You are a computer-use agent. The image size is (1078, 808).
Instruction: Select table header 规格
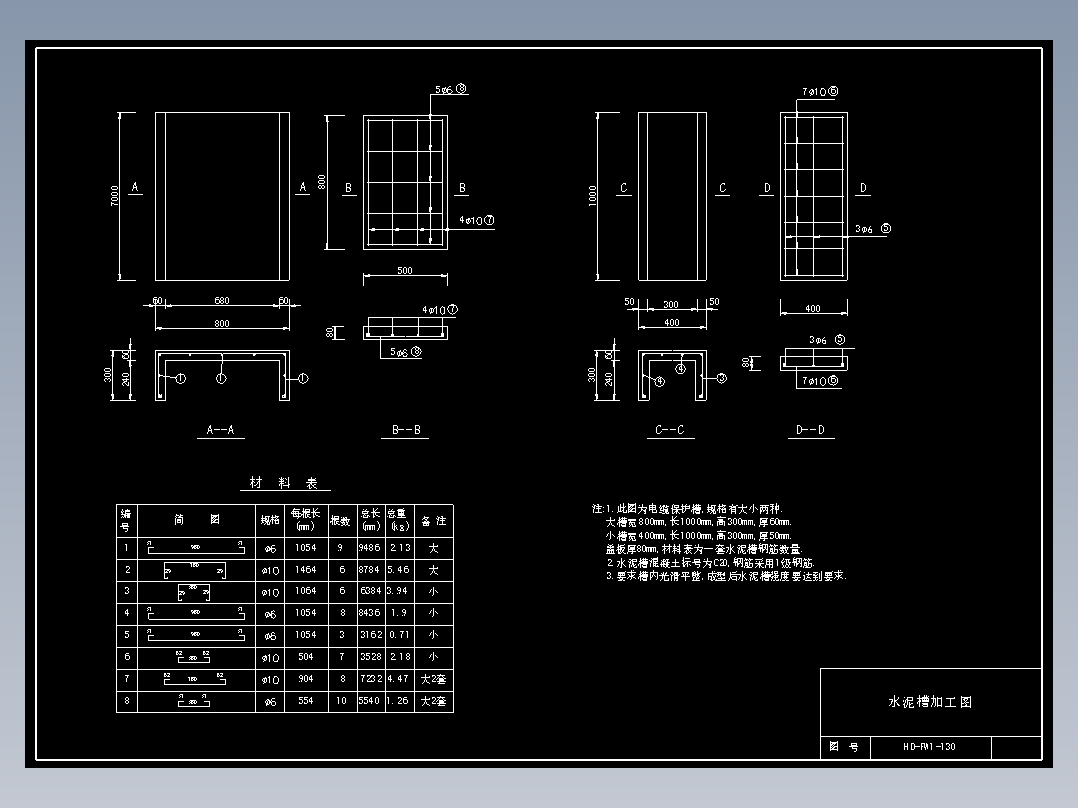point(270,521)
